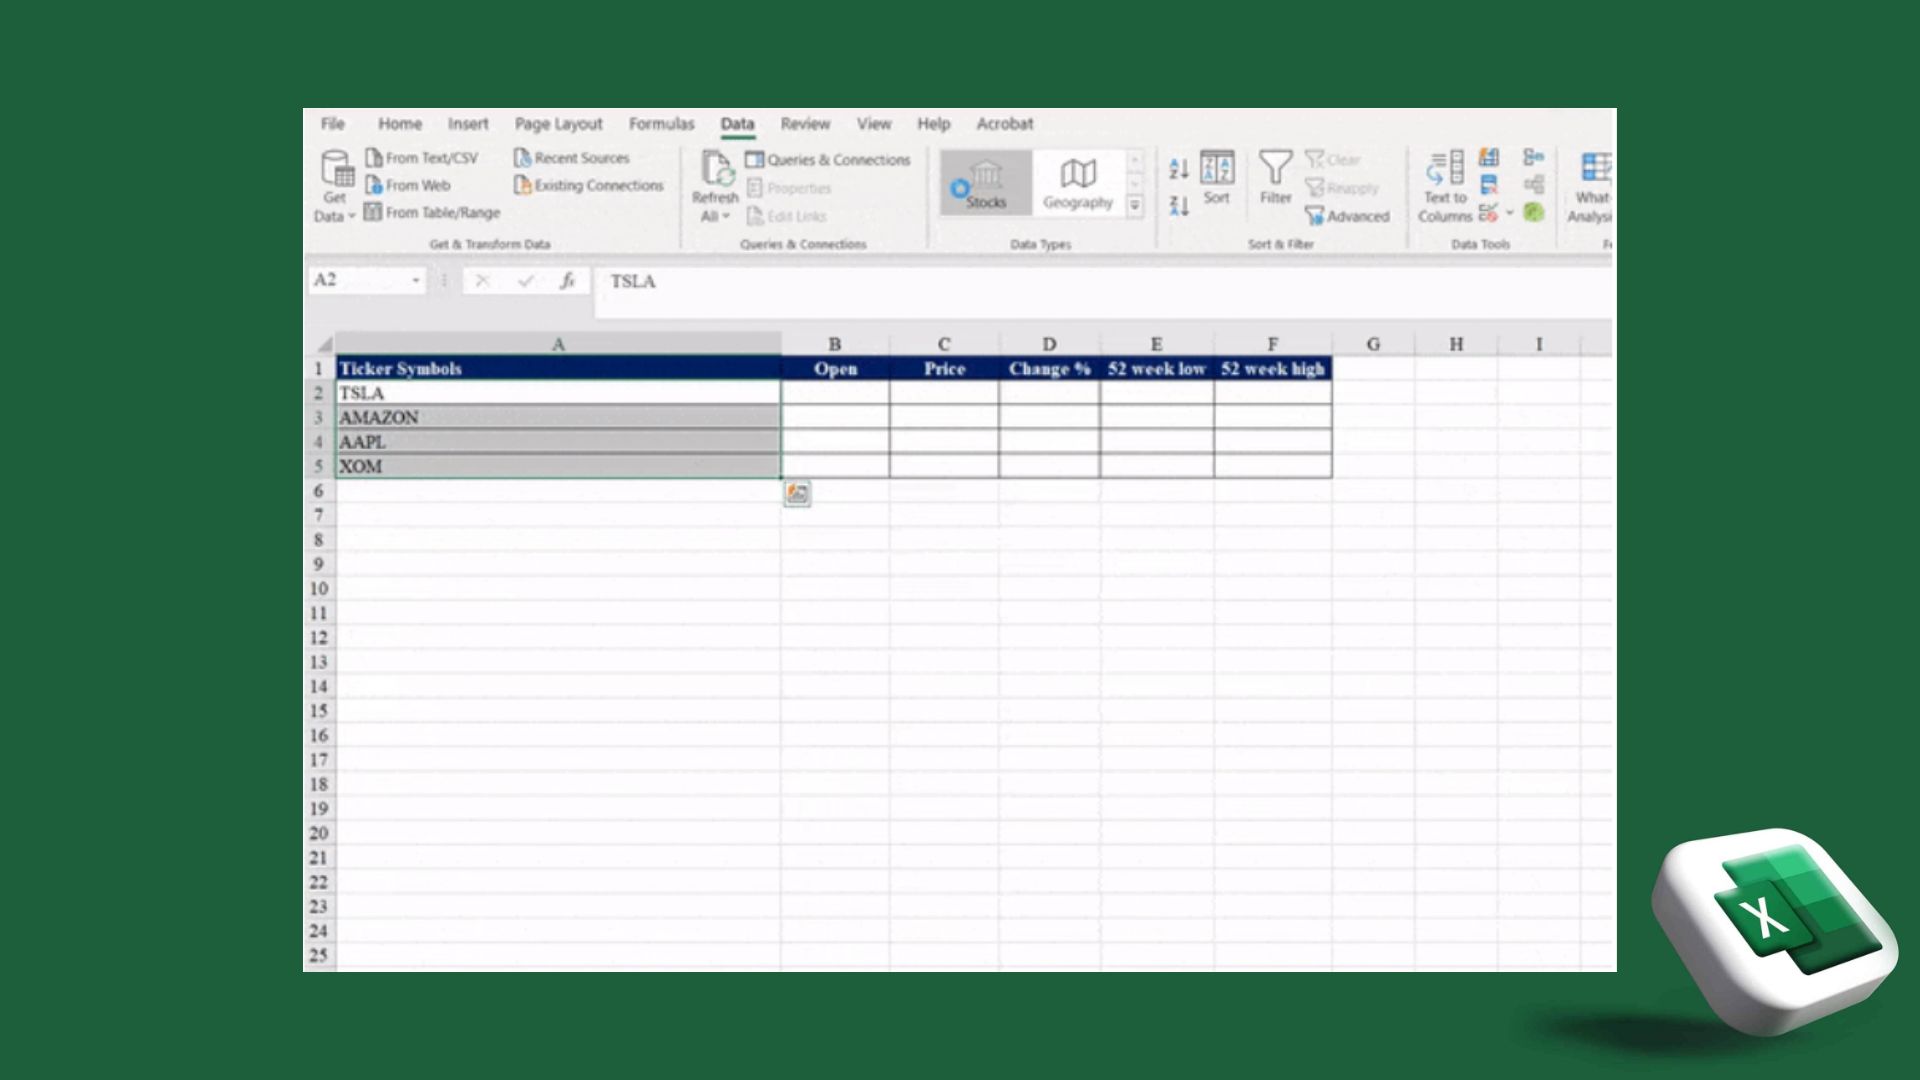This screenshot has height=1080, width=1920.
Task: Select the Data tab
Action: [x=737, y=124]
